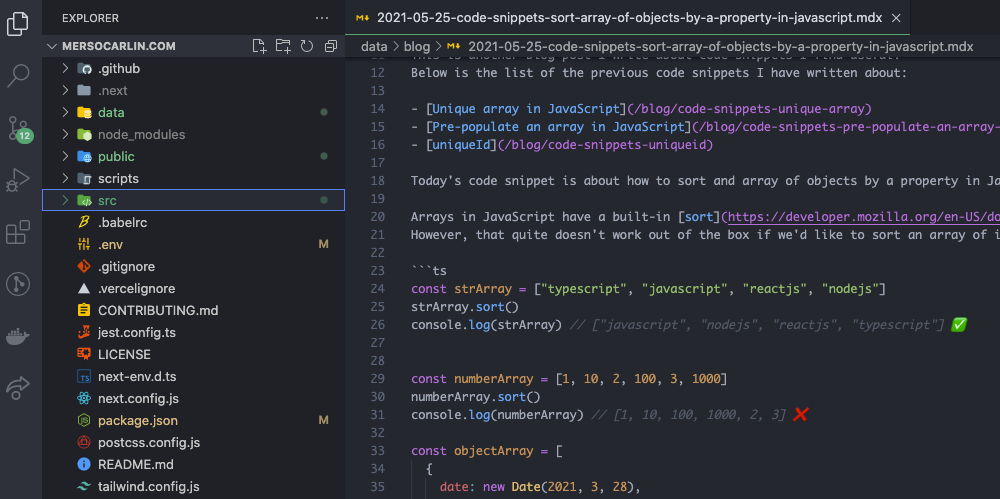Open the .env file
Viewport: 1000px width, 499px height.
(x=194, y=244)
